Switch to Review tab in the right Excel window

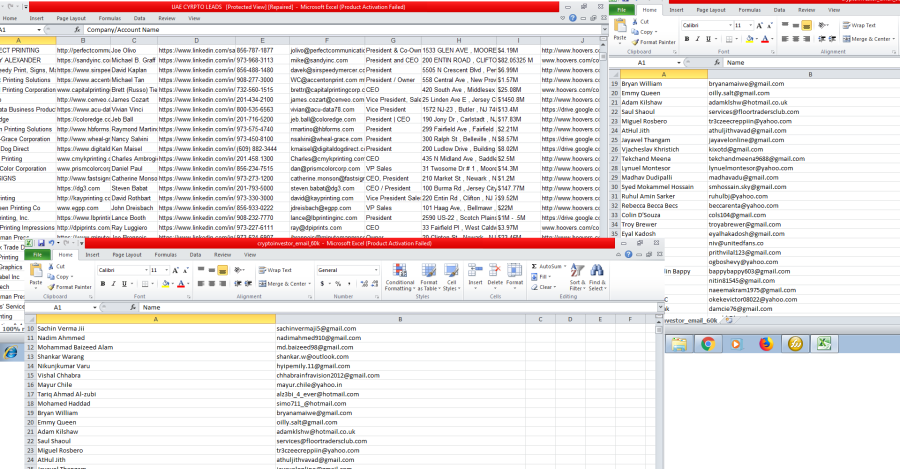tap(806, 10)
